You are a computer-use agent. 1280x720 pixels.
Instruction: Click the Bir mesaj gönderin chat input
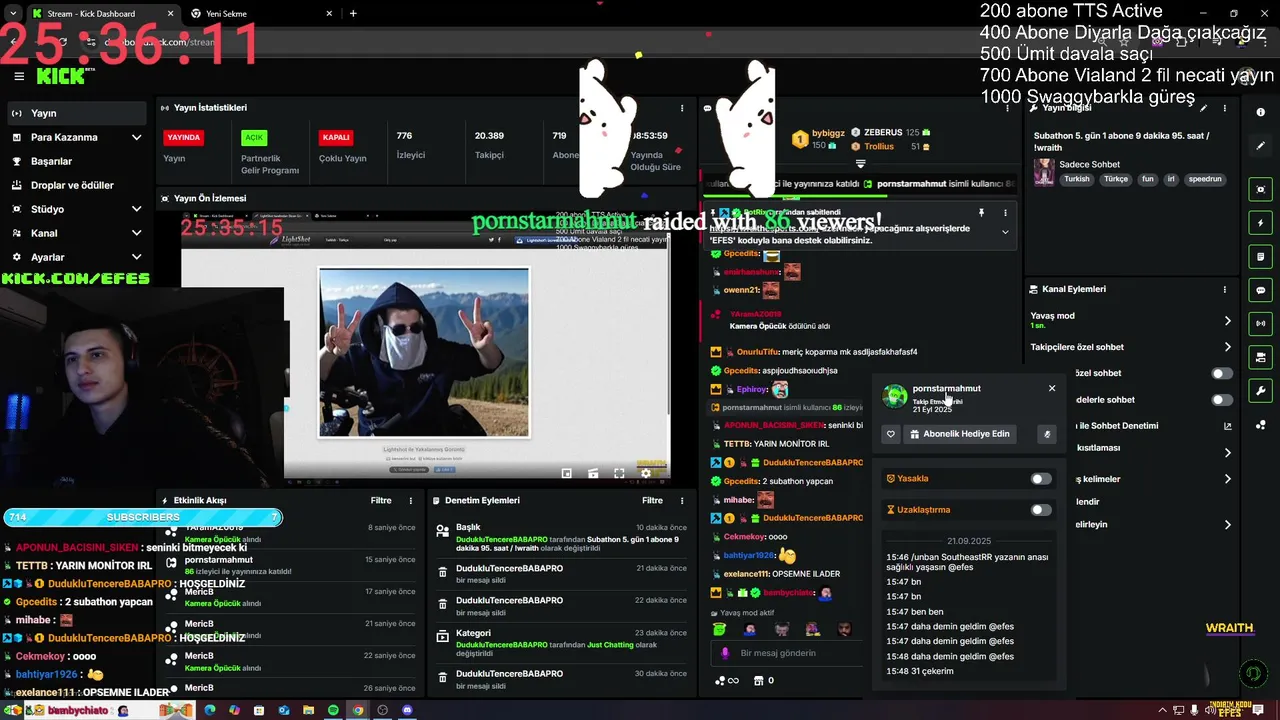788,653
